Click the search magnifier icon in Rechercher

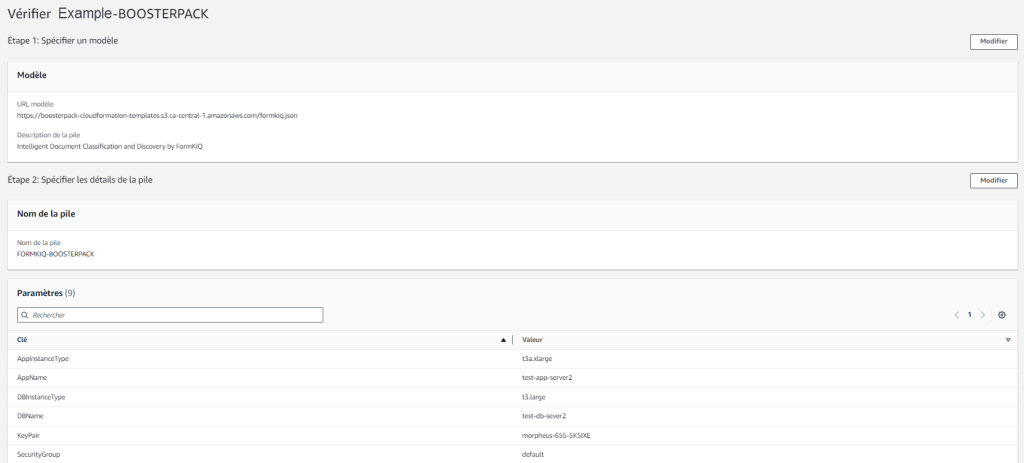25,315
